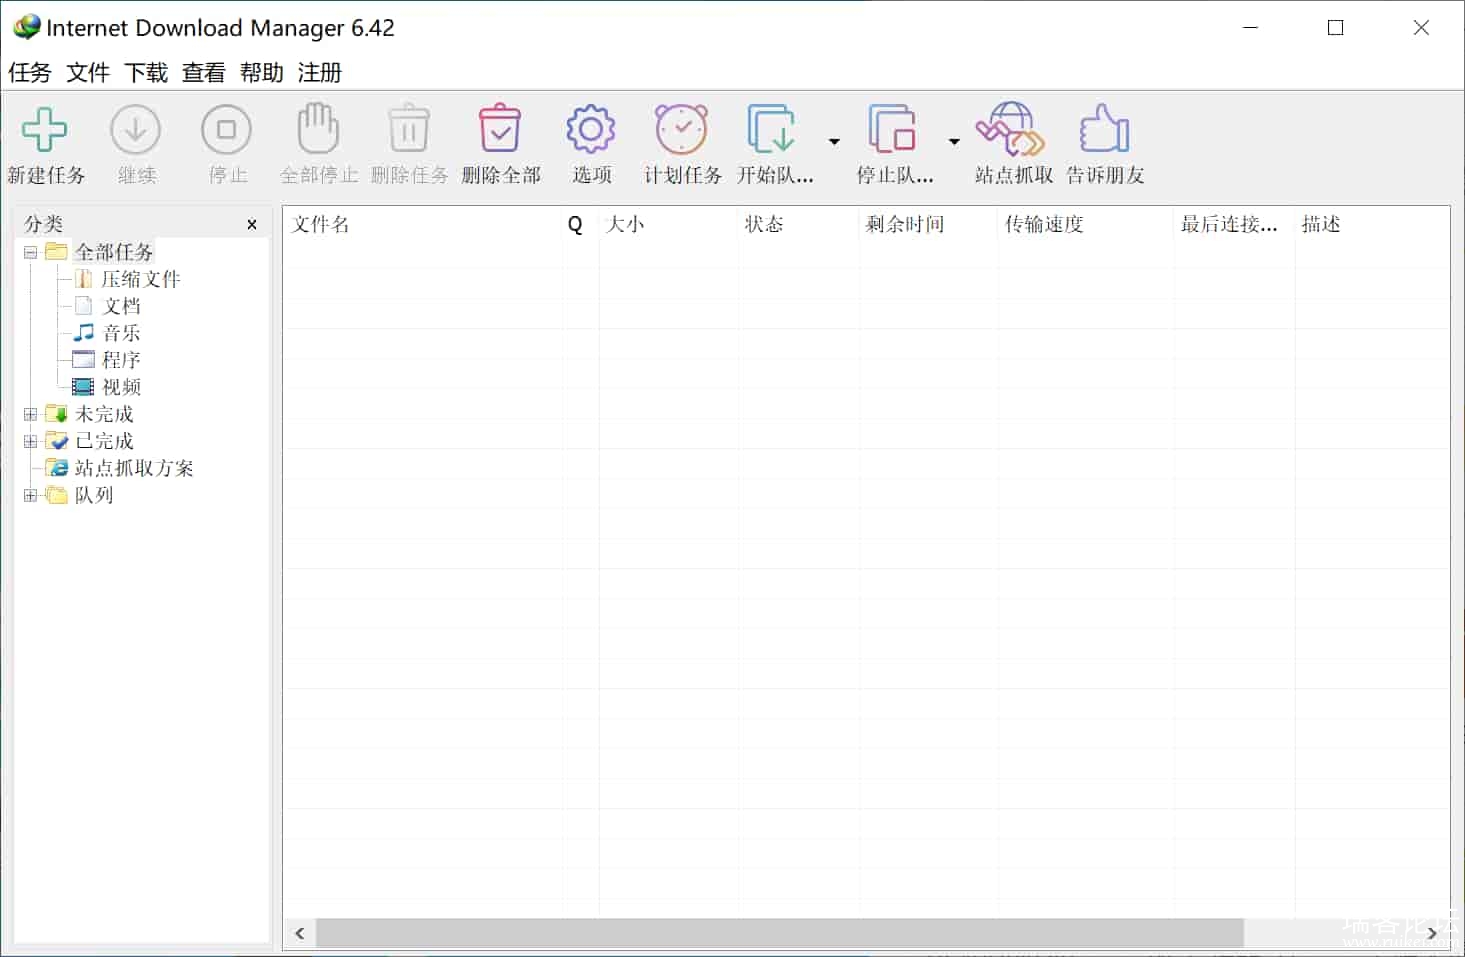Click the 站点抓取 site grabber icon
The height and width of the screenshot is (957, 1465).
[x=1011, y=131]
